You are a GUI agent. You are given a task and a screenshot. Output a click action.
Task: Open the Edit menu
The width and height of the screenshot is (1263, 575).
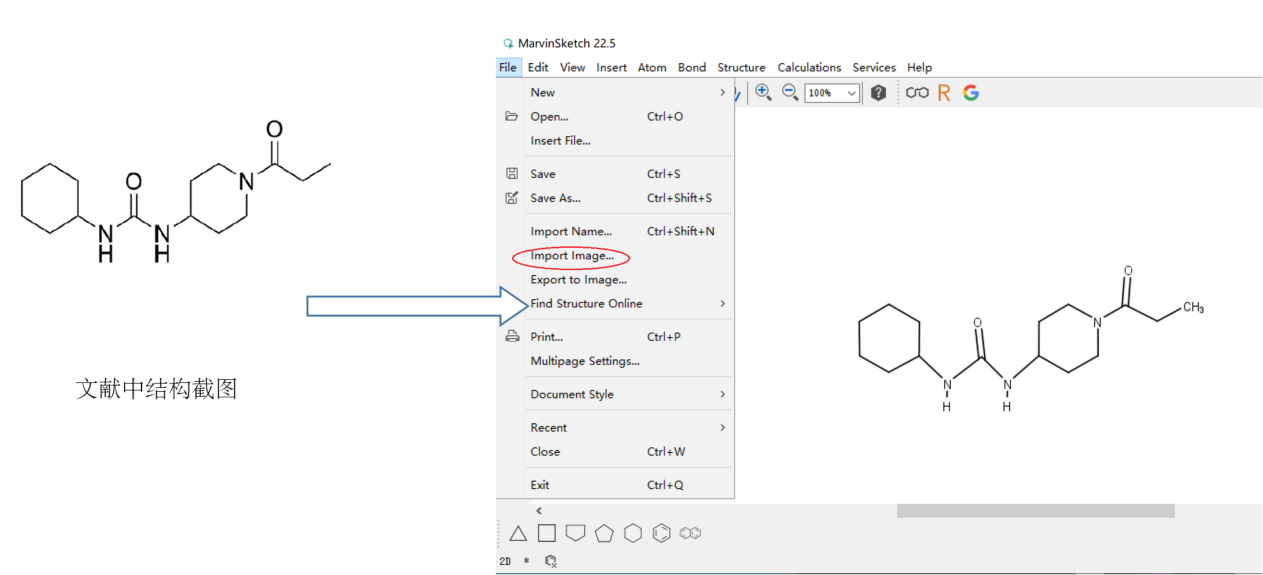point(538,67)
